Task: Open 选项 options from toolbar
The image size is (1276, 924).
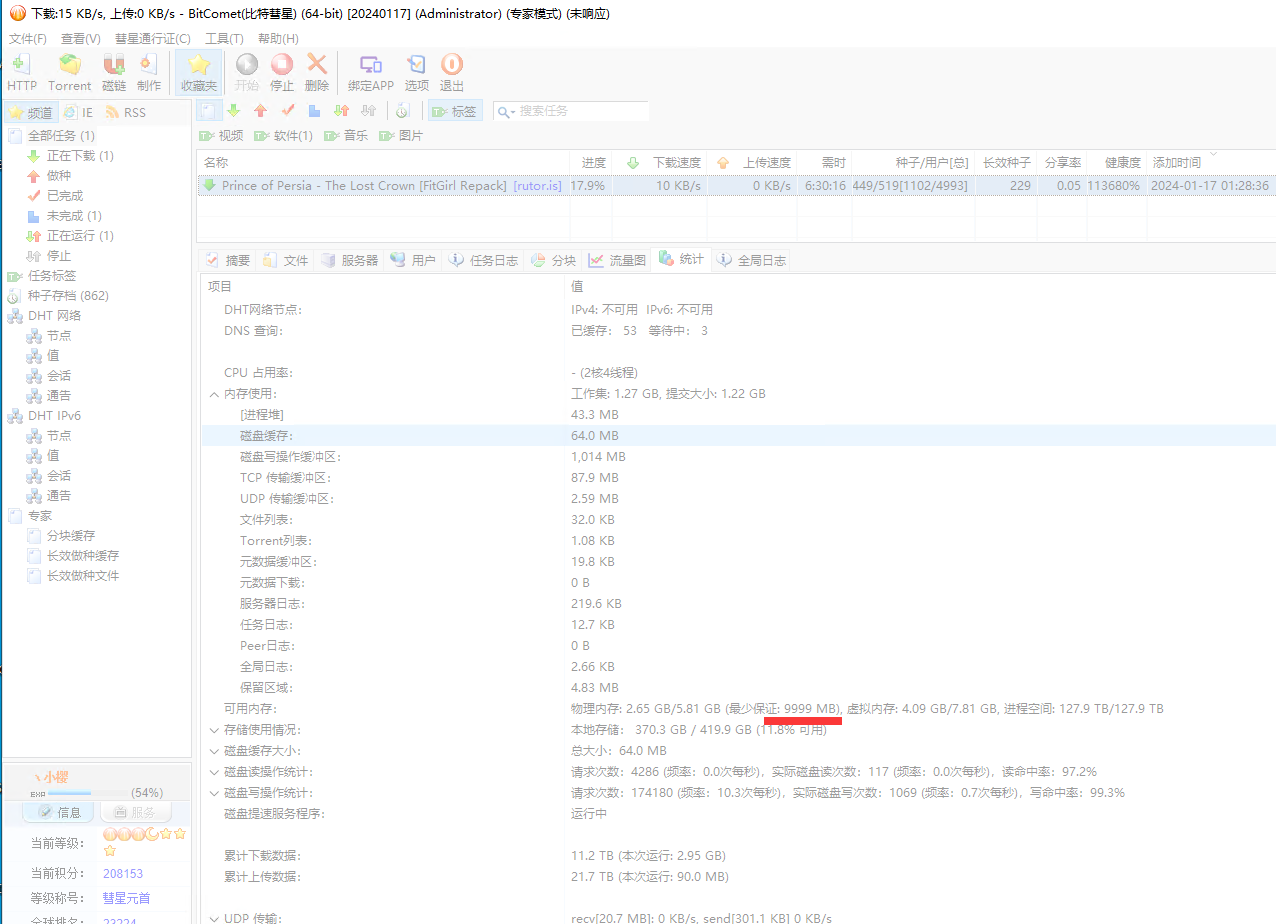Action: (416, 73)
